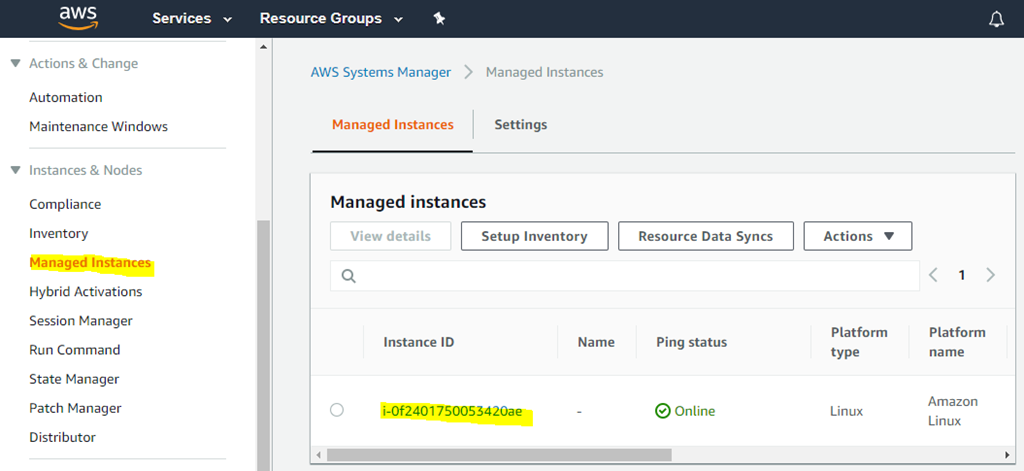Click the Setup Inventory button
This screenshot has height=471, width=1024.
pos(534,236)
